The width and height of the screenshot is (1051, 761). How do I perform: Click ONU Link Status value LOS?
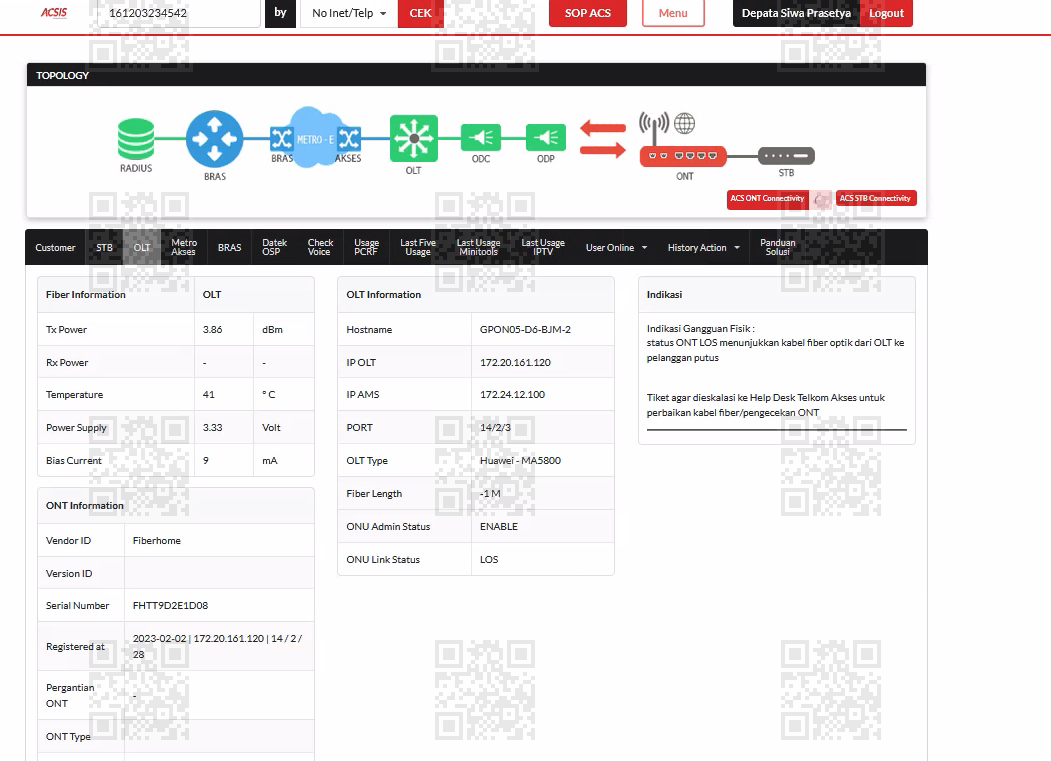point(489,559)
